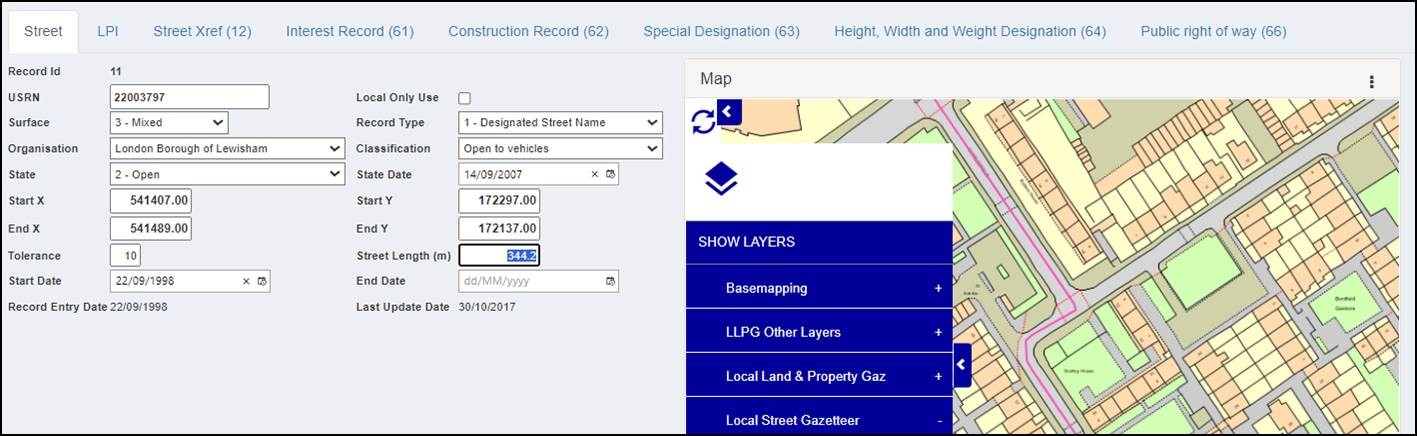This screenshot has width=1417, height=436.
Task: Open the Special Designation (63) tab
Action: coord(721,31)
